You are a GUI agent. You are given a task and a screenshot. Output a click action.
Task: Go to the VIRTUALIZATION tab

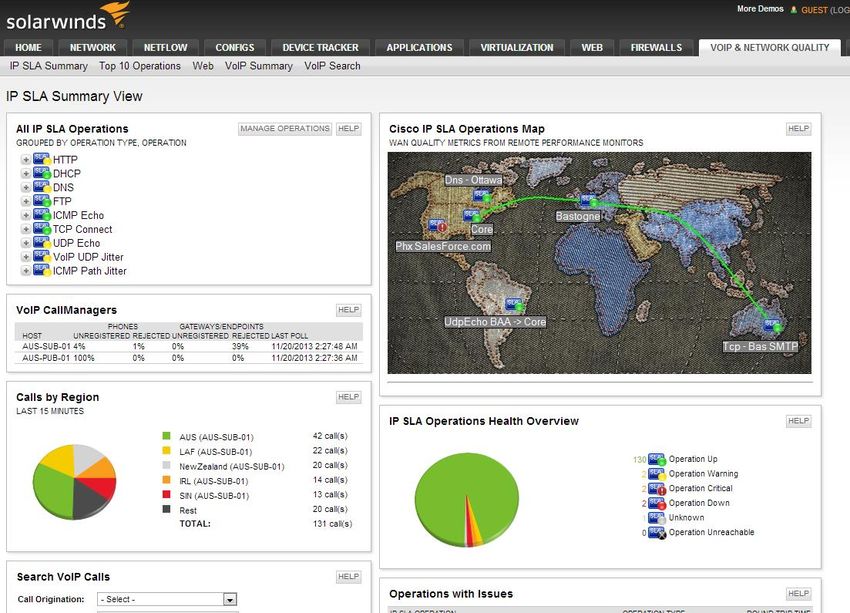[517, 48]
